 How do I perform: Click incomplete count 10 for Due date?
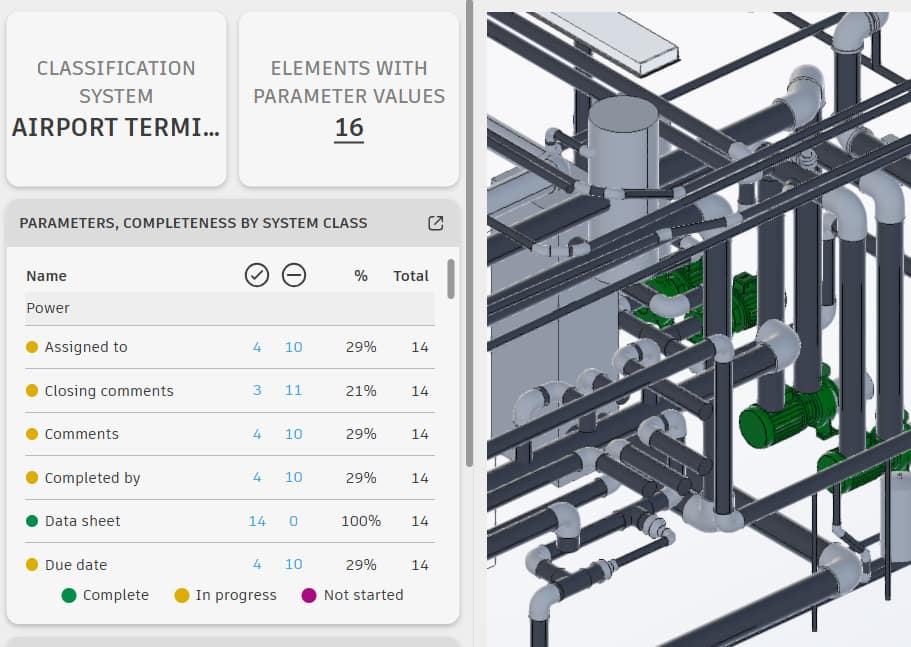(293, 565)
